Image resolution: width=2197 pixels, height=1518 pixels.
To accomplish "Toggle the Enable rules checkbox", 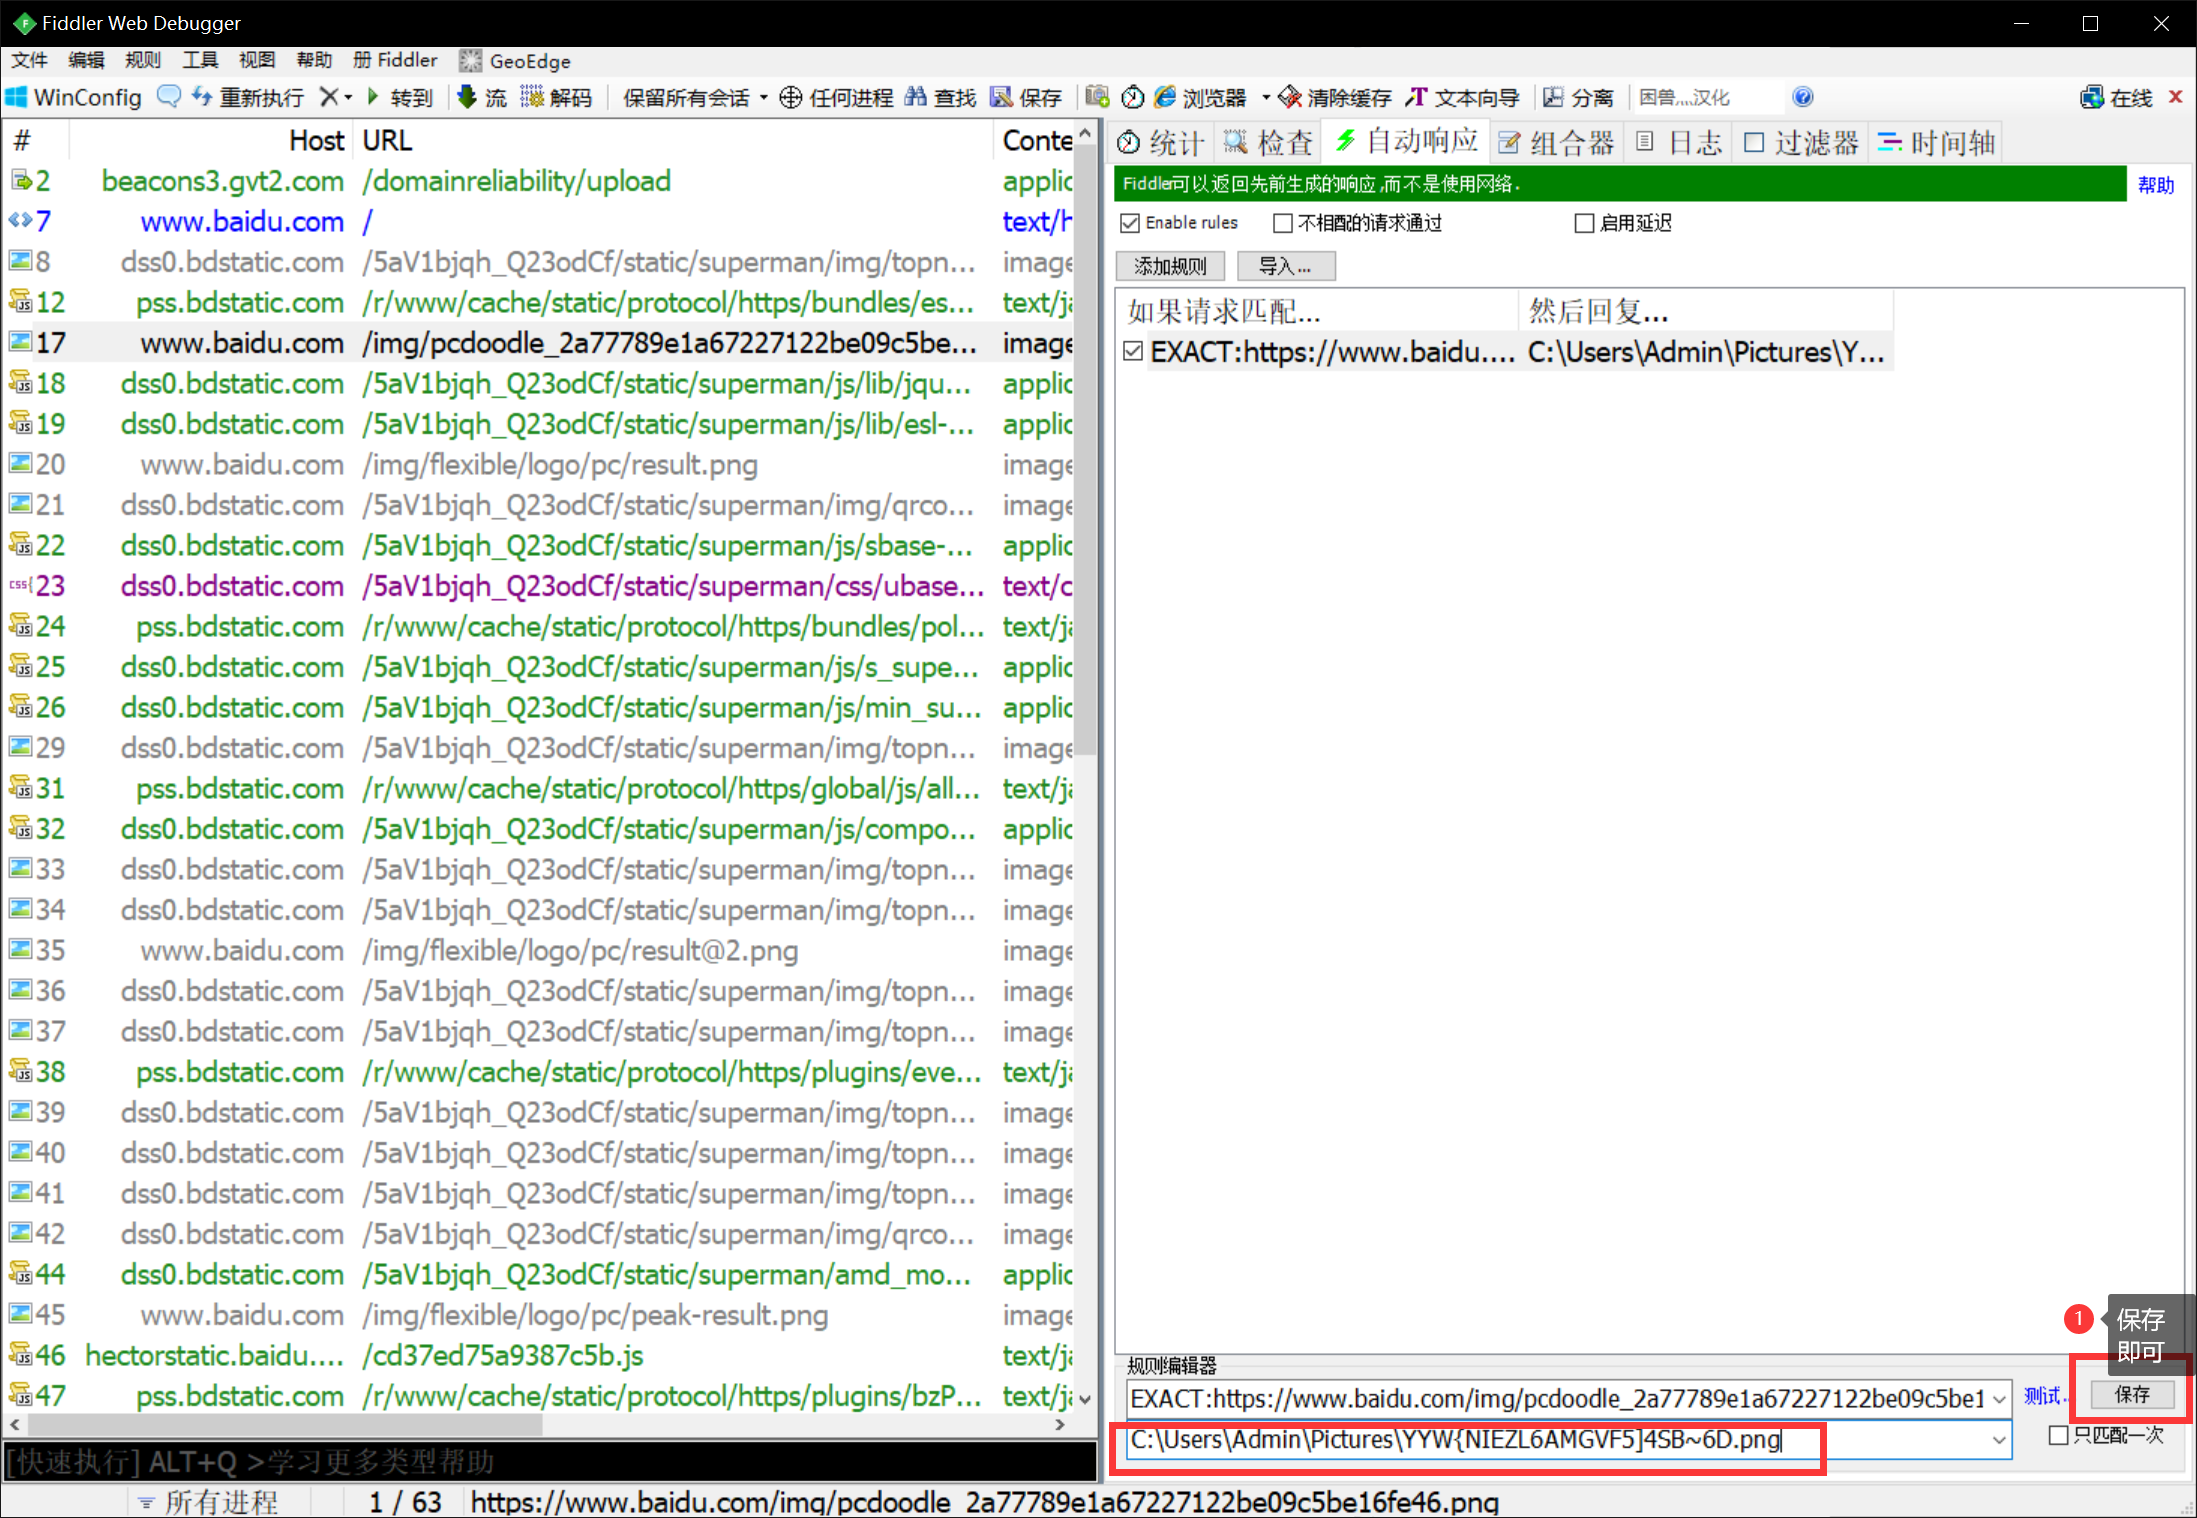I will [1130, 223].
